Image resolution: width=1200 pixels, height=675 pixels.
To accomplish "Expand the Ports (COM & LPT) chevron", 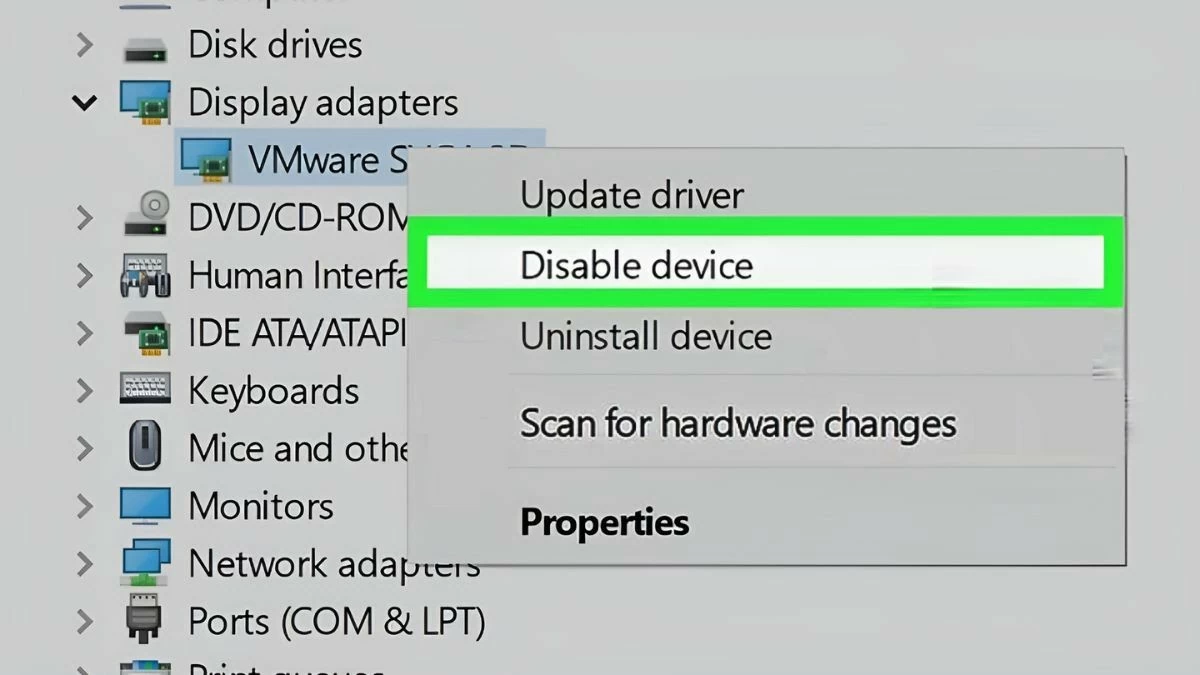I will point(86,621).
